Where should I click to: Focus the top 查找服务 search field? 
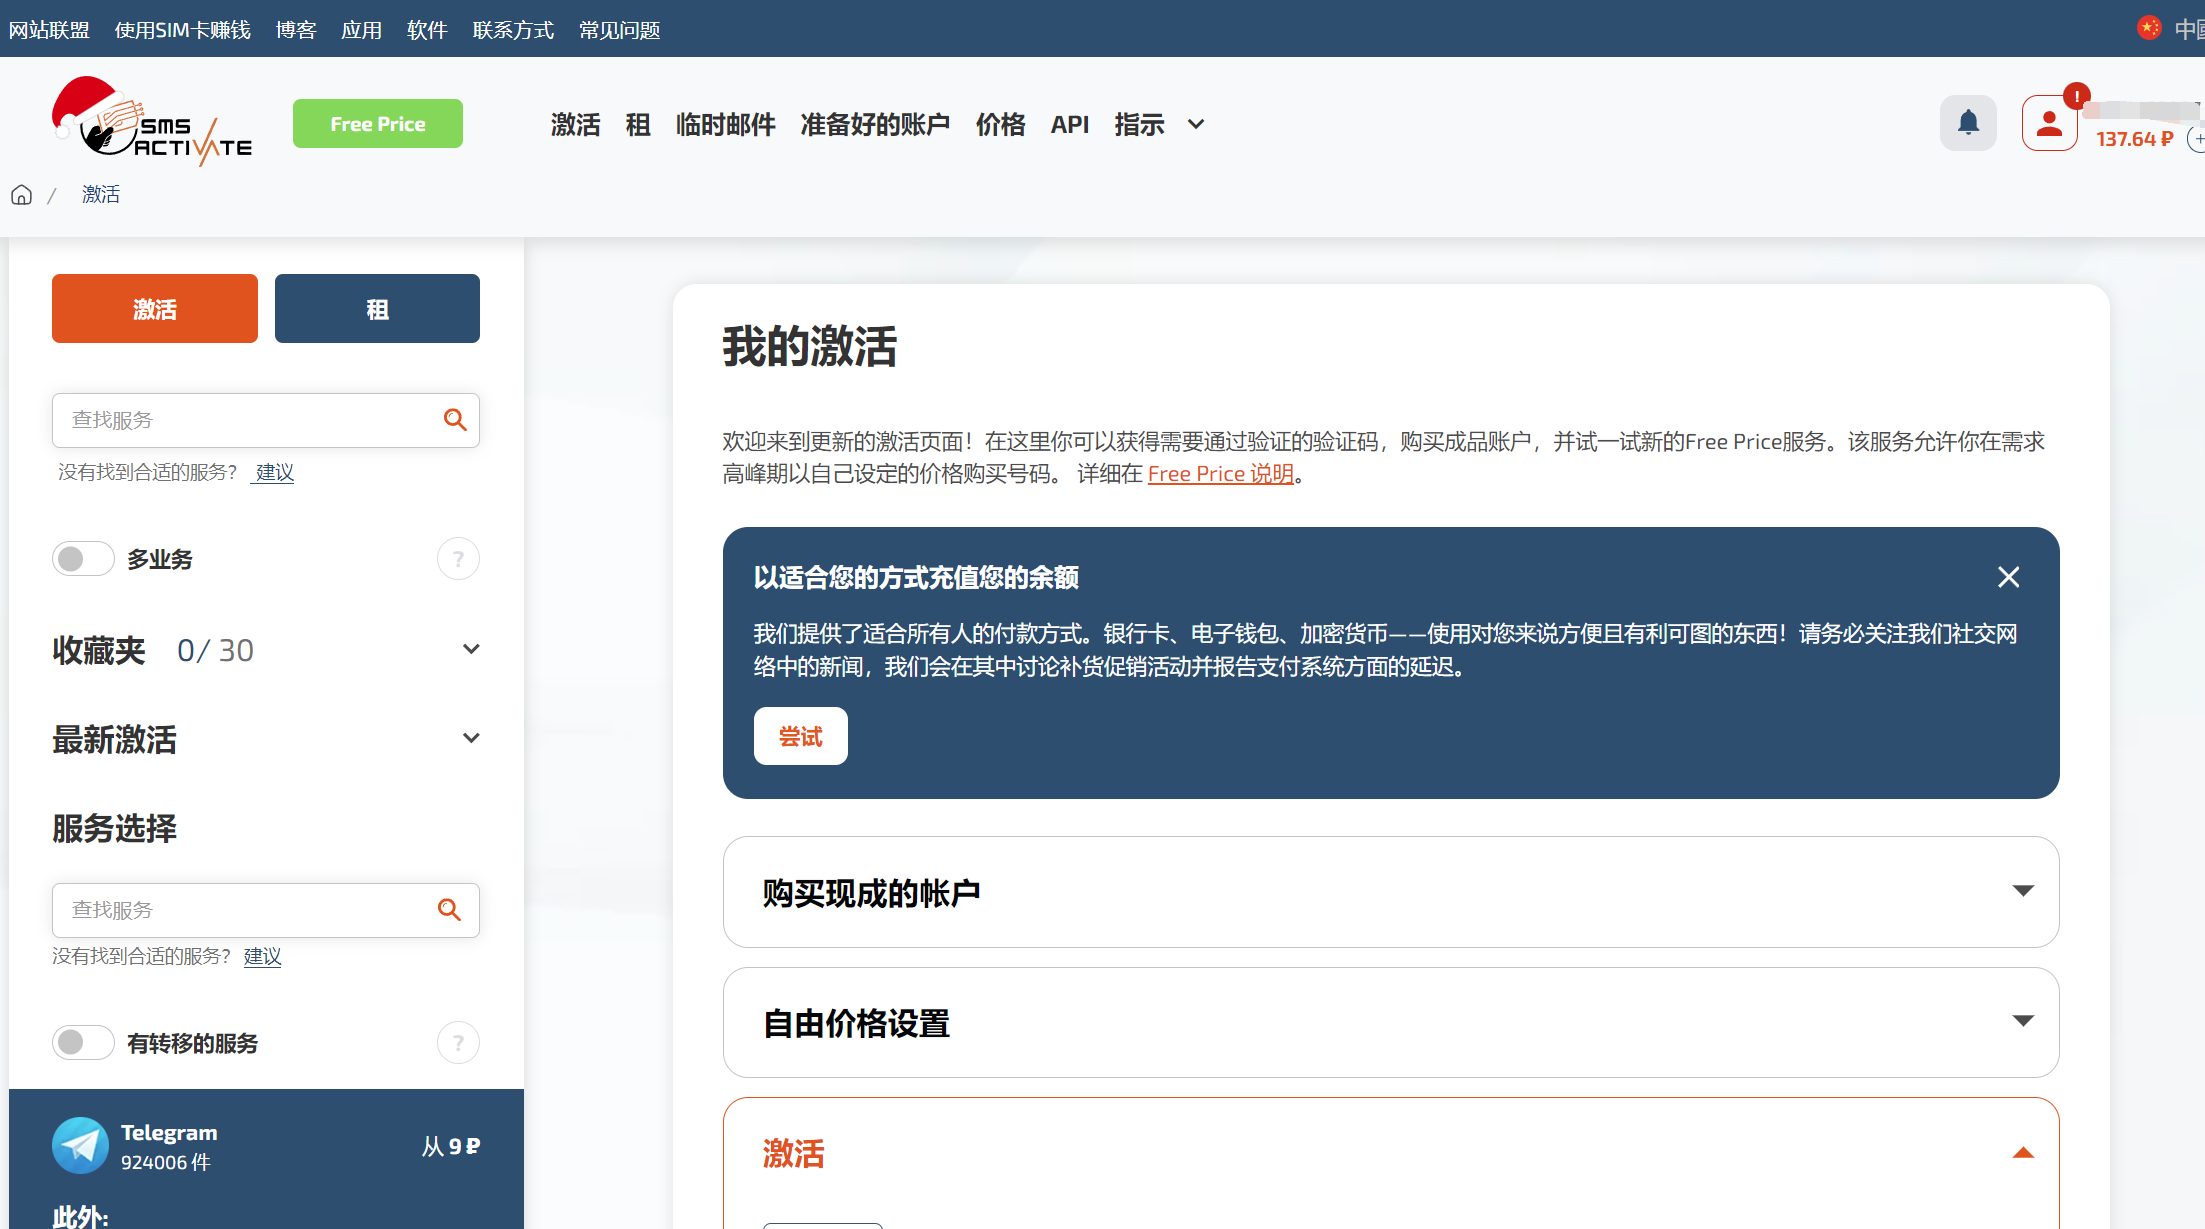266,420
